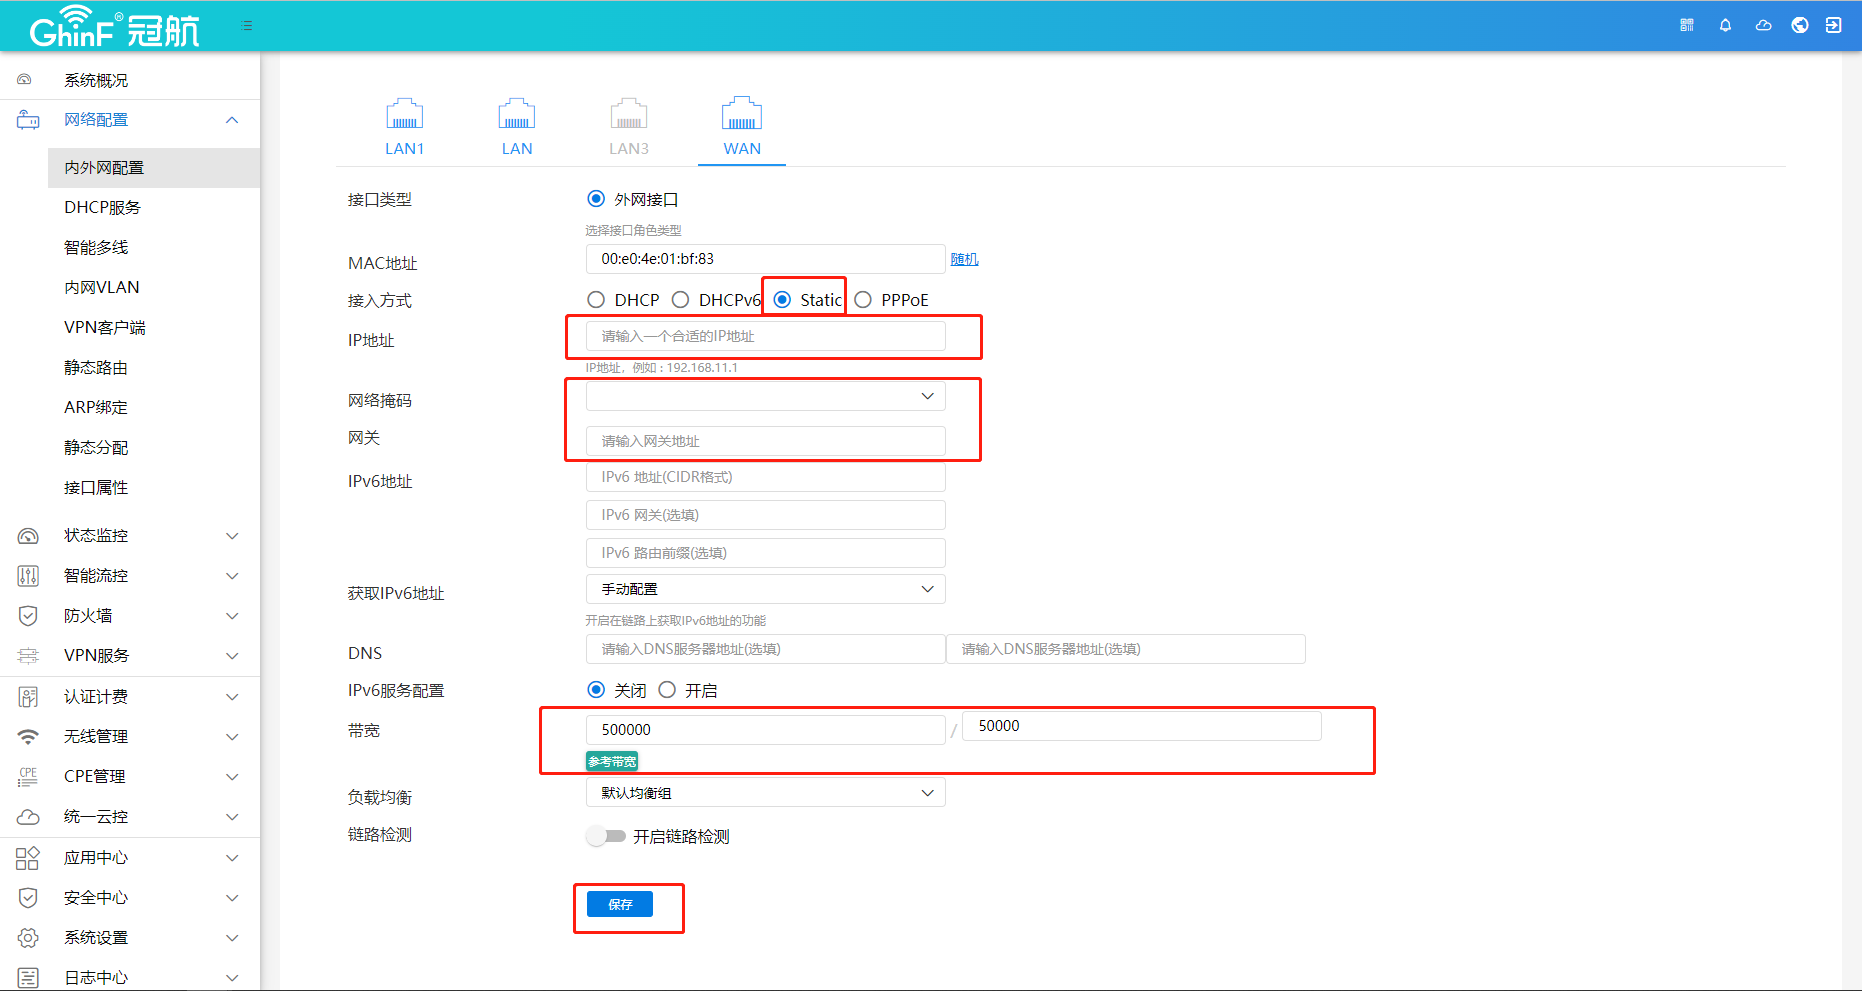The width and height of the screenshot is (1862, 991).
Task: Click the QR code icon in header
Action: (1686, 25)
